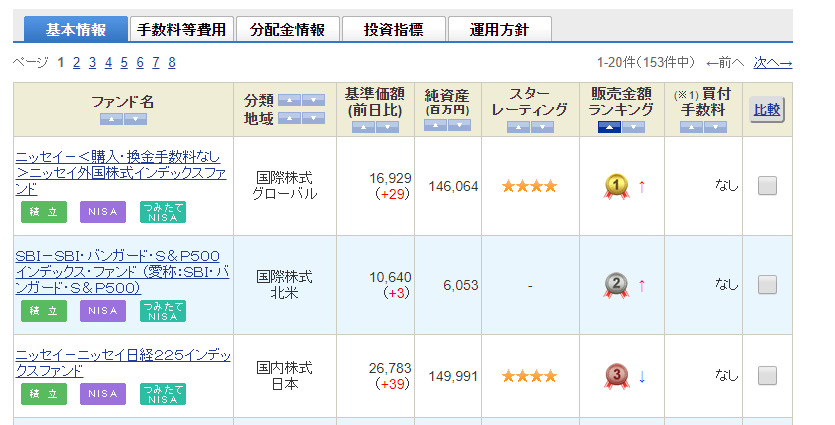
Task: Sort 純資産 ascending arrow
Action: click(x=436, y=125)
